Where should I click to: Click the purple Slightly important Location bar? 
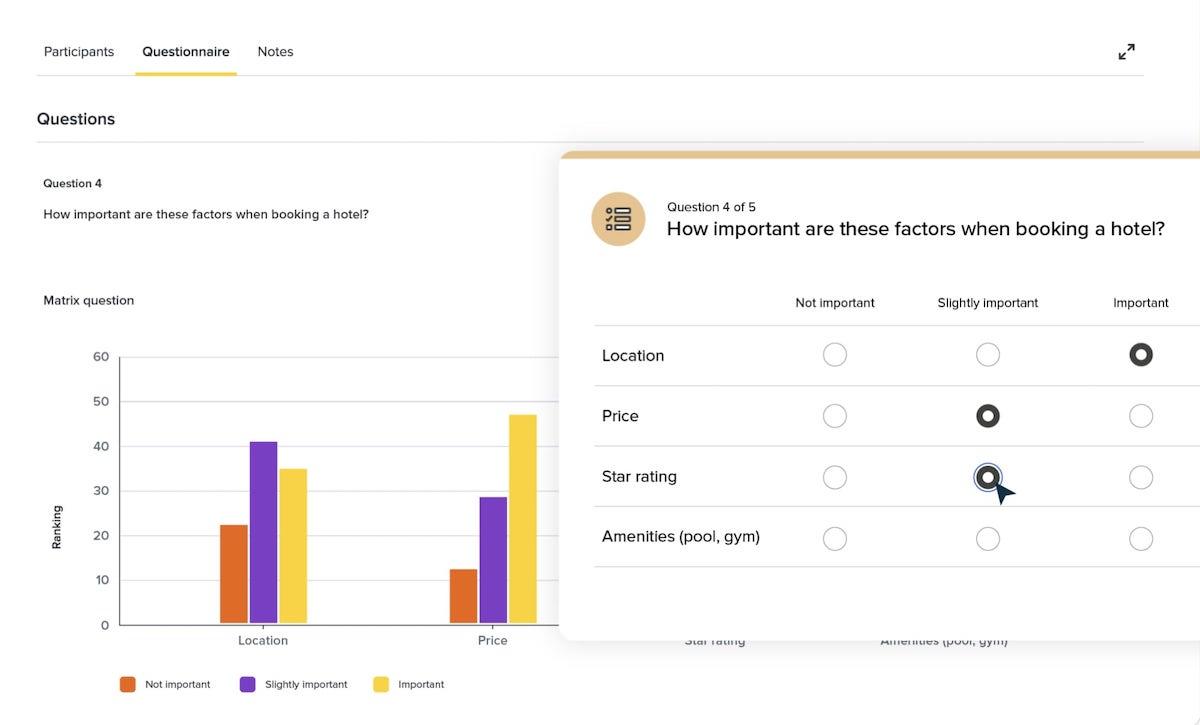[263, 532]
